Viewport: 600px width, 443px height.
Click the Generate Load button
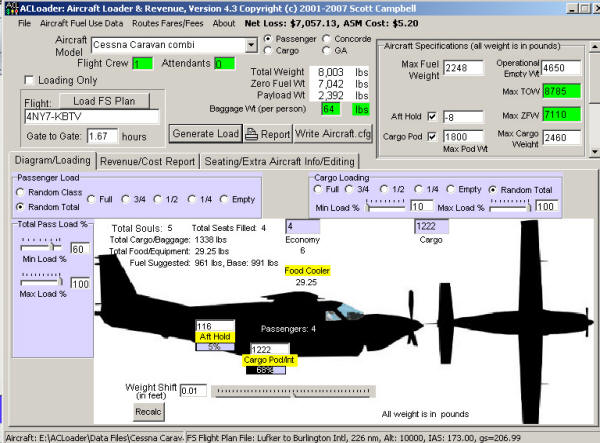pos(205,133)
